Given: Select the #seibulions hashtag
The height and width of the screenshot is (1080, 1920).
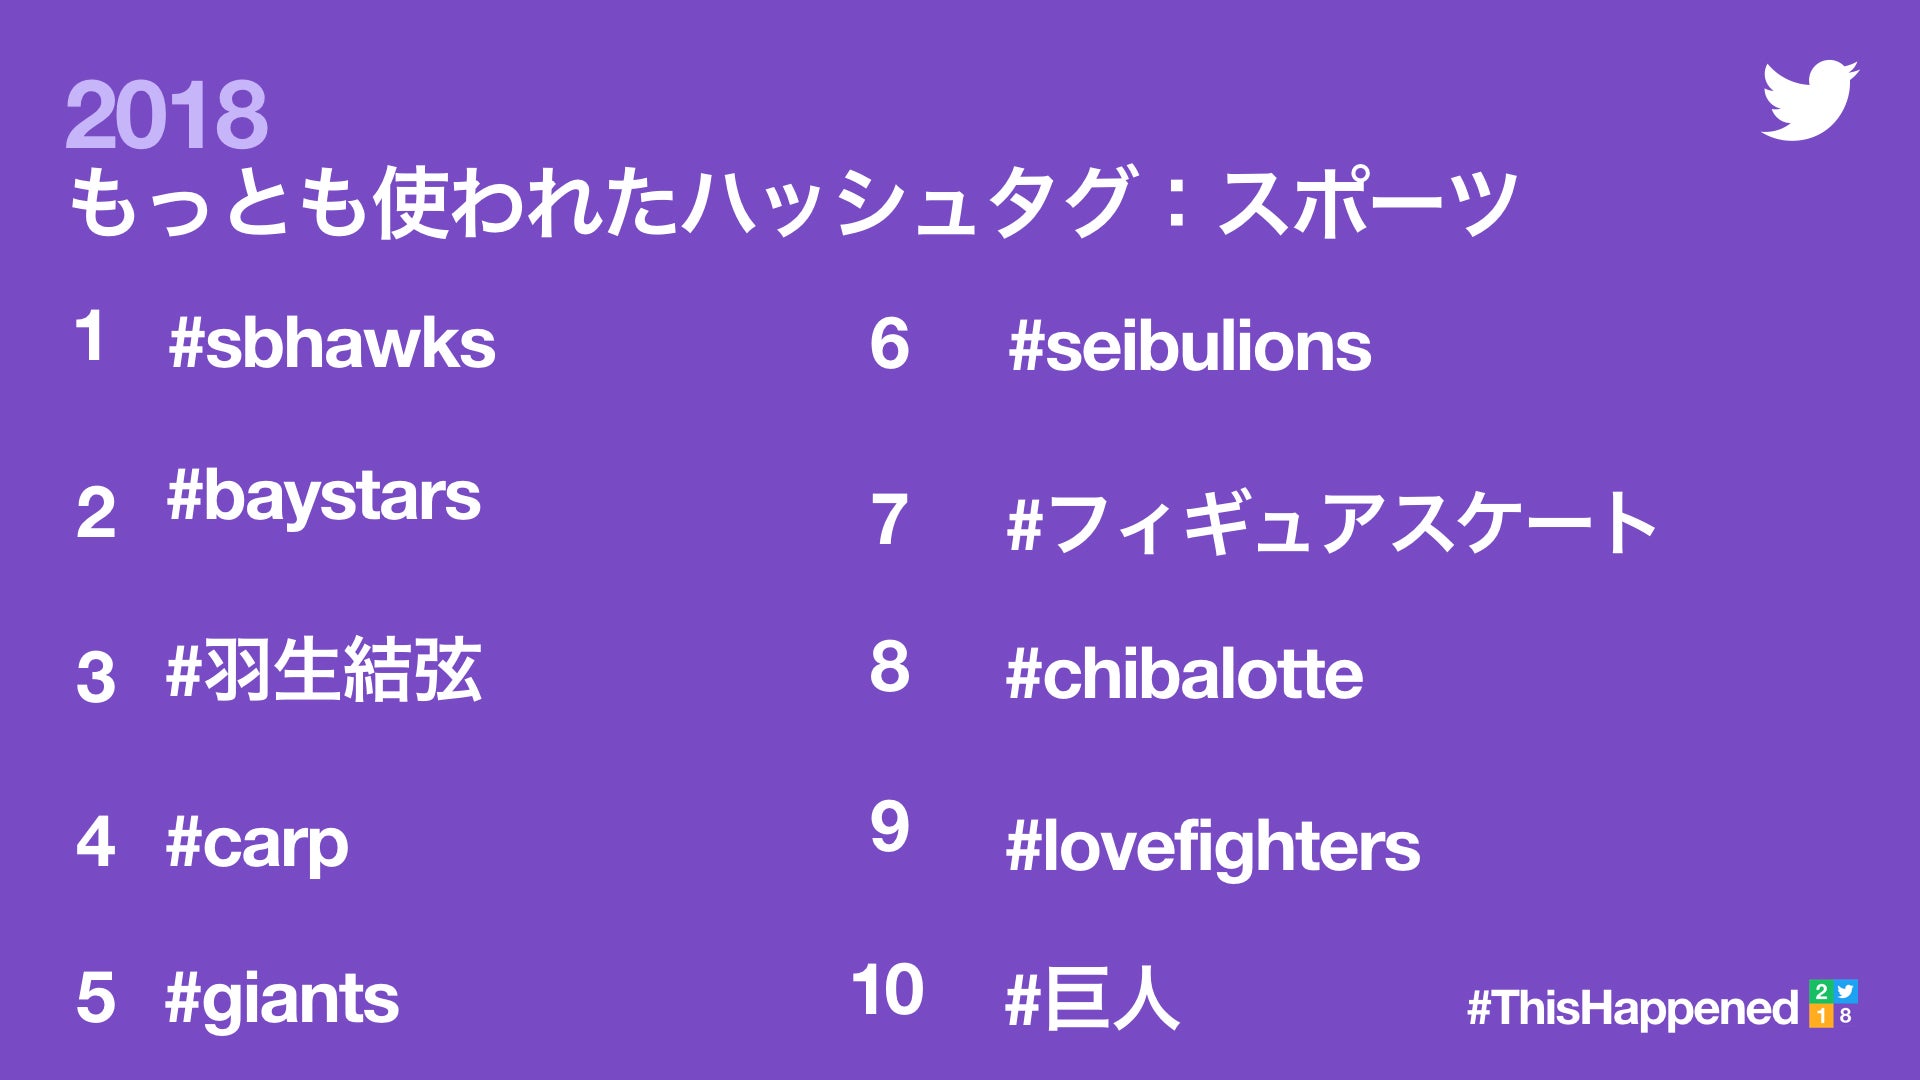Looking at the screenshot, I should [x=1190, y=347].
